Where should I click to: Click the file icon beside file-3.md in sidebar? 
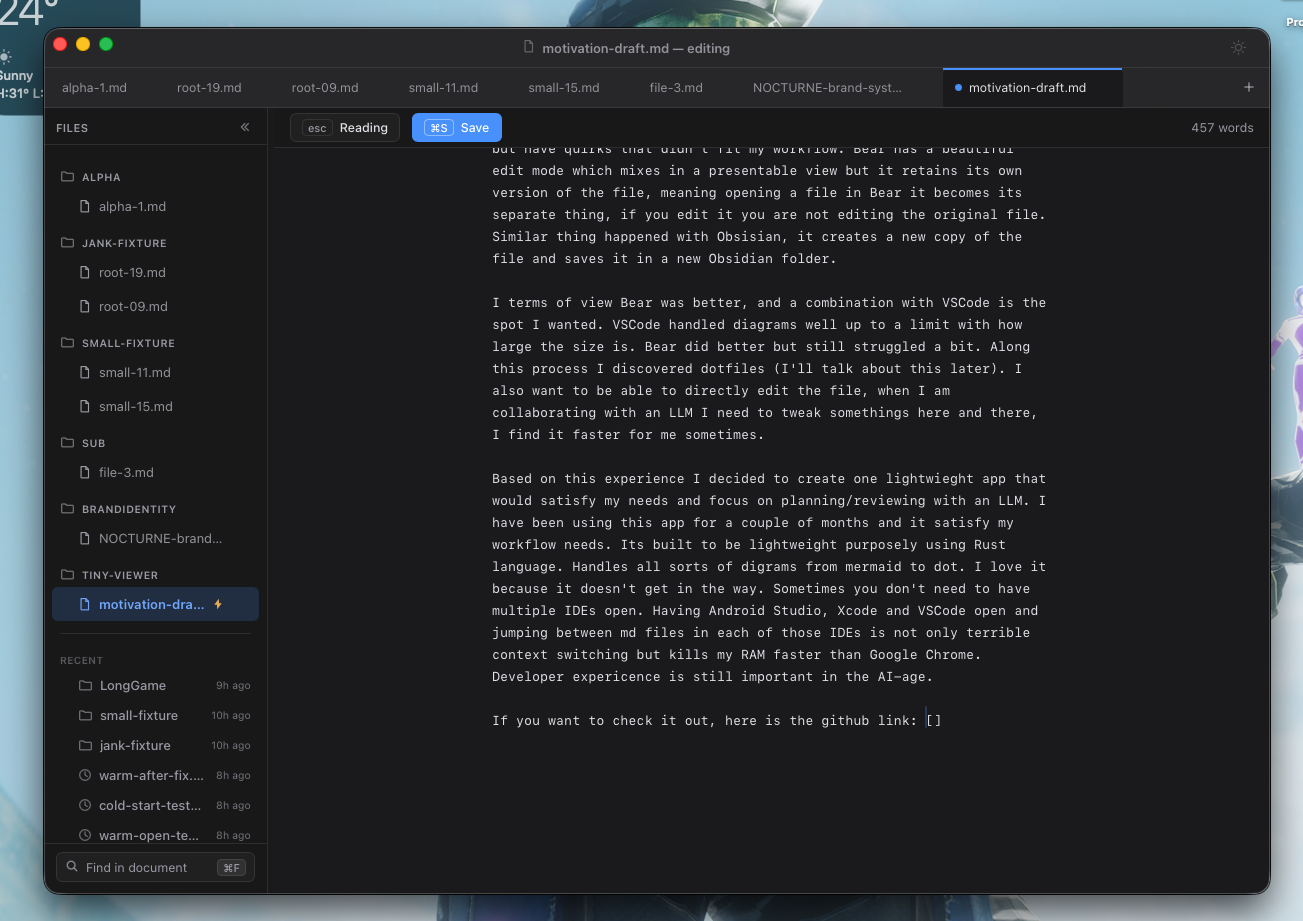[85, 472]
